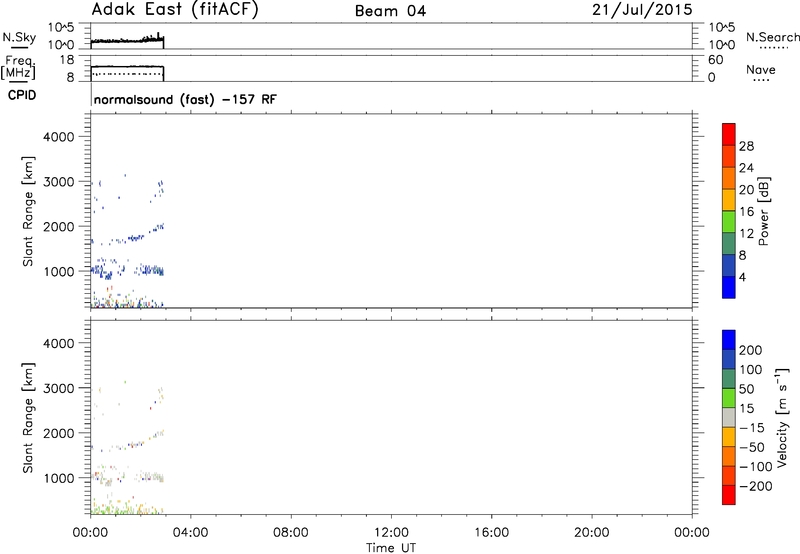
Task: Click the sky noise trace in N.Sky panel
Action: pyautogui.click(x=127, y=40)
